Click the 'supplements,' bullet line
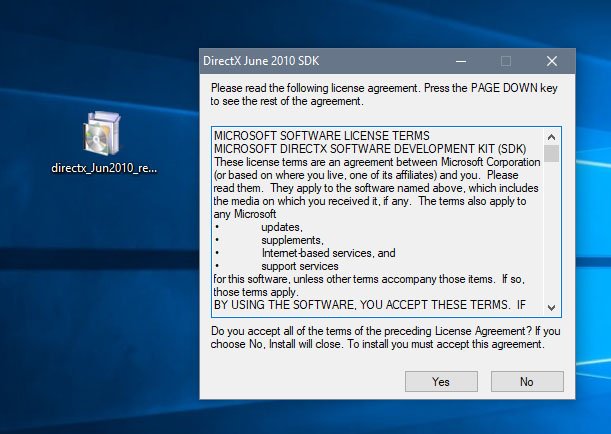The image size is (611, 434). point(292,240)
